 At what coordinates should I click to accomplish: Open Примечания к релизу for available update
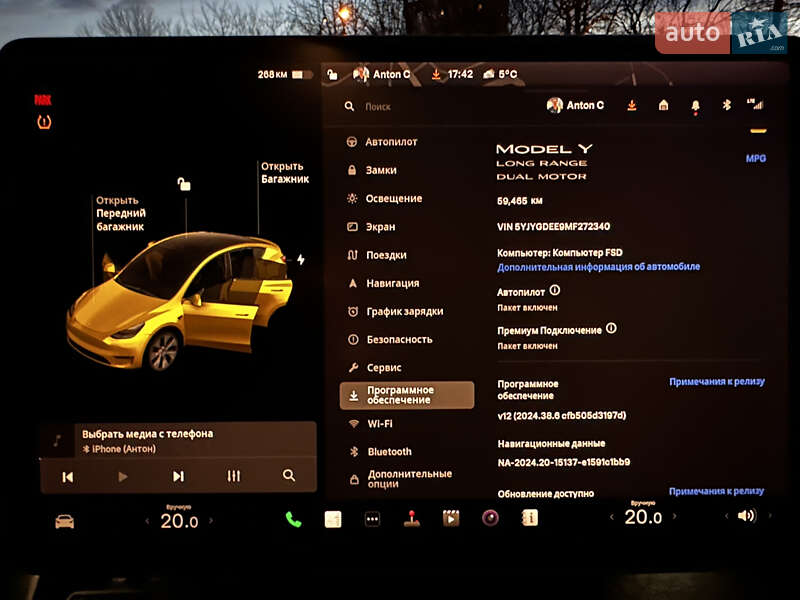[x=716, y=491]
